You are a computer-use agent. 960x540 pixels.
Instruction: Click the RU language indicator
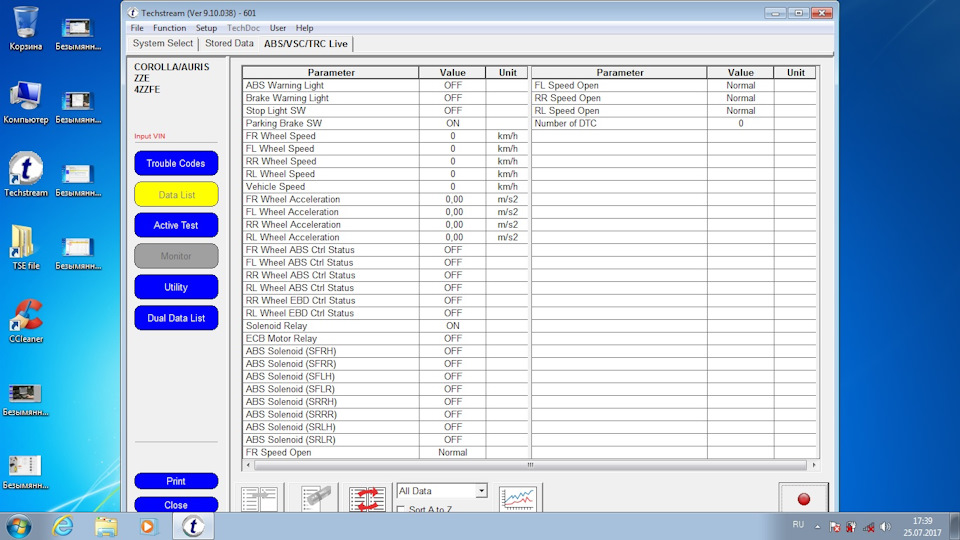(x=798, y=525)
